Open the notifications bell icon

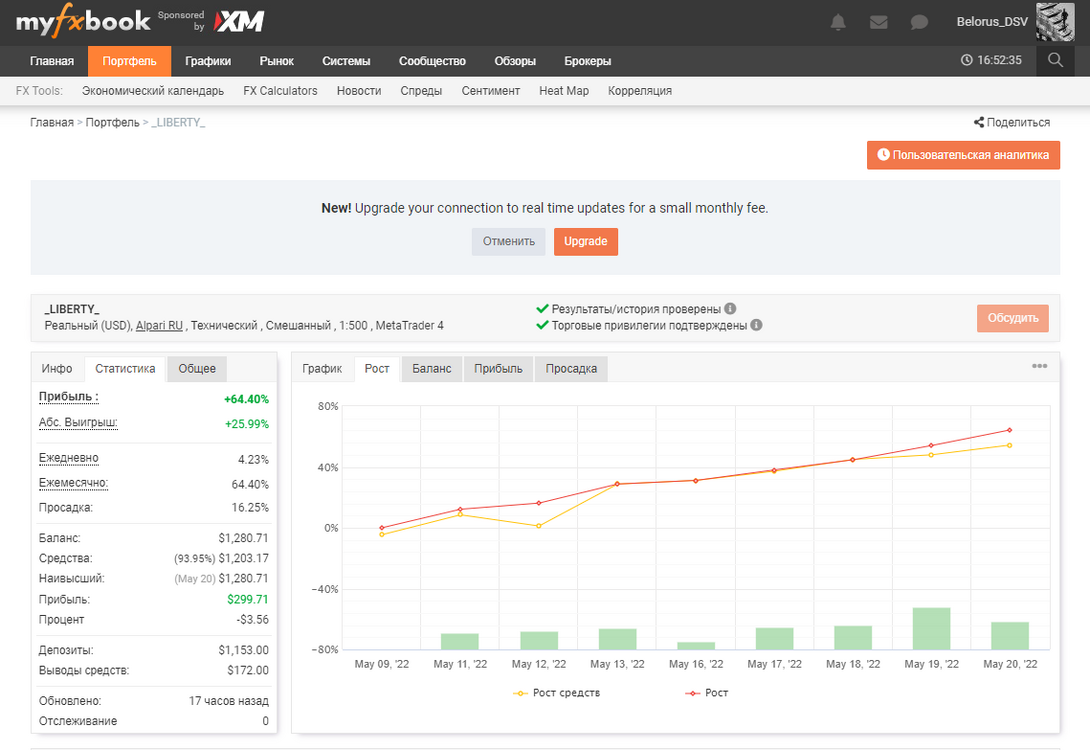[x=838, y=22]
